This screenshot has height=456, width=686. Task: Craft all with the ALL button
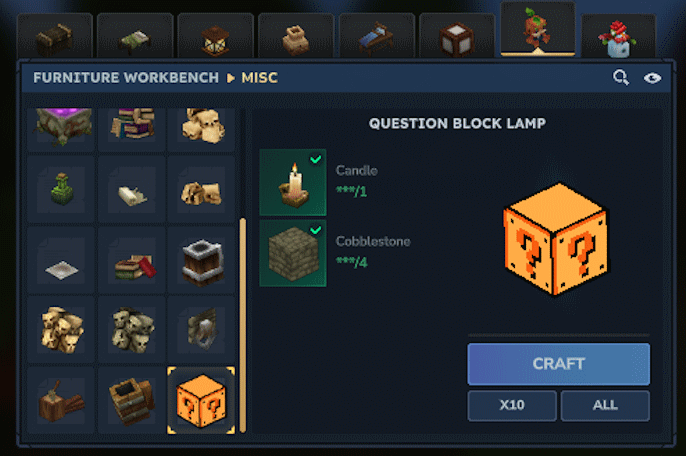click(605, 405)
